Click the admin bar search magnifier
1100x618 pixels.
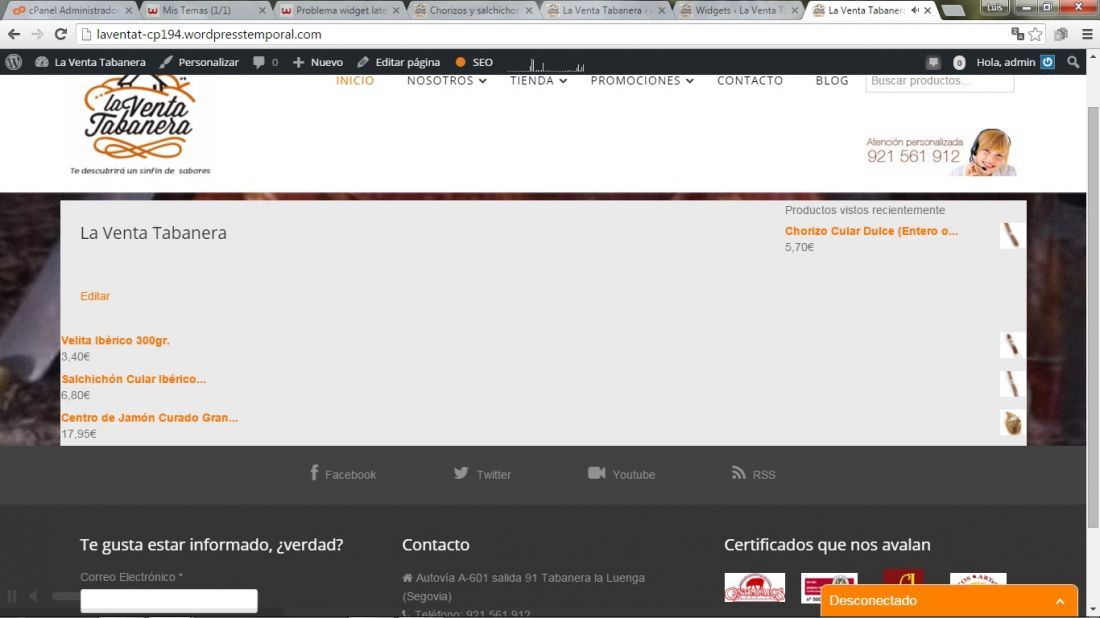[1073, 62]
